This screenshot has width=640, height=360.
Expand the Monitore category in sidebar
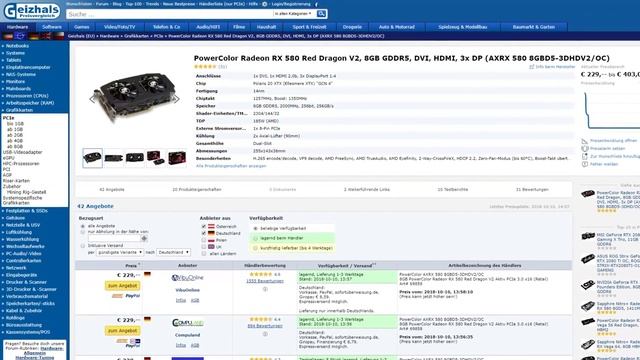point(15,82)
